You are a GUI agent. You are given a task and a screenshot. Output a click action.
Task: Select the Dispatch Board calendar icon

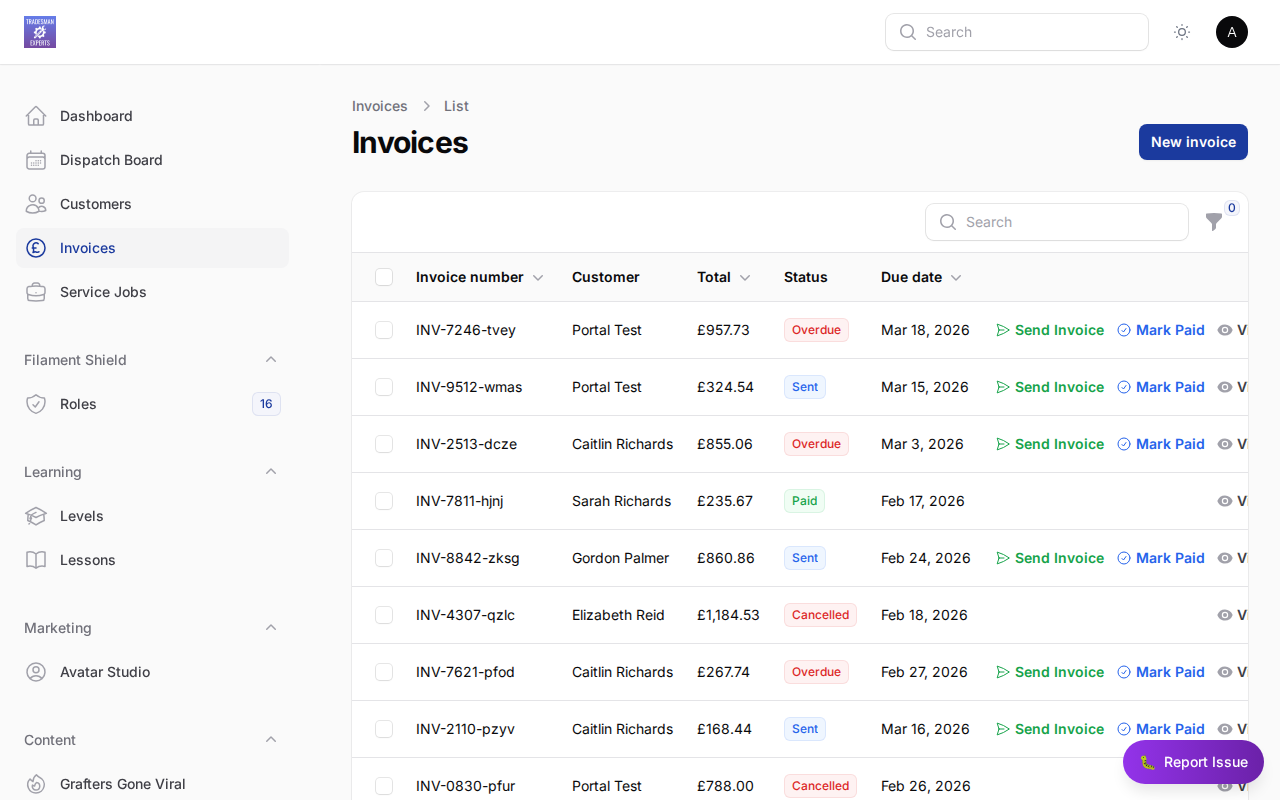pos(36,160)
